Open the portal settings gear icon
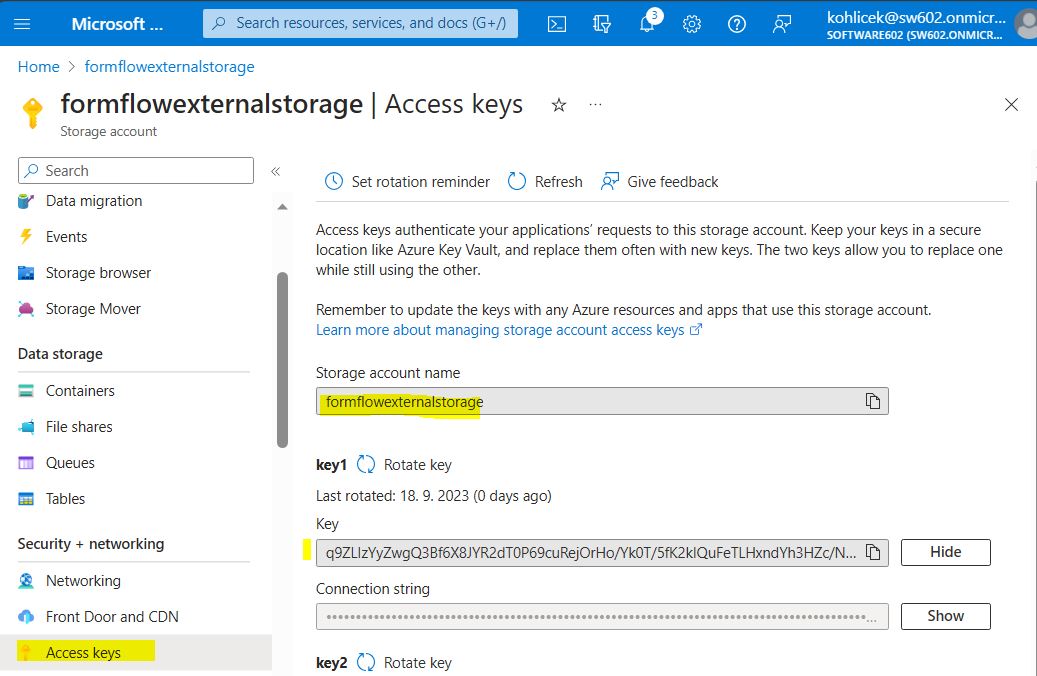 coord(692,24)
